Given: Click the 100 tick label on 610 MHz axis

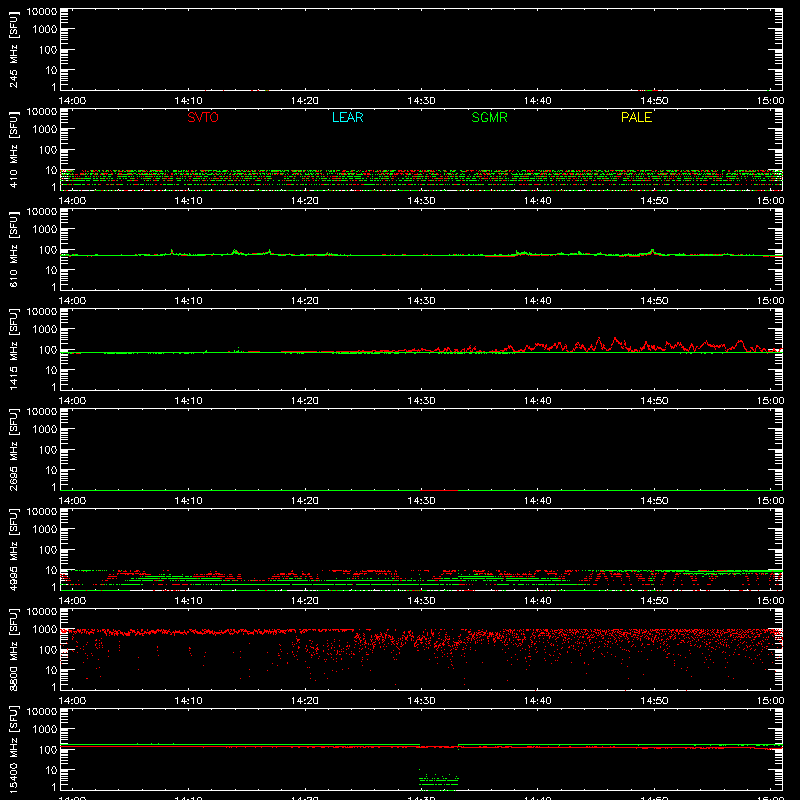Looking at the screenshot, I should tap(48, 250).
